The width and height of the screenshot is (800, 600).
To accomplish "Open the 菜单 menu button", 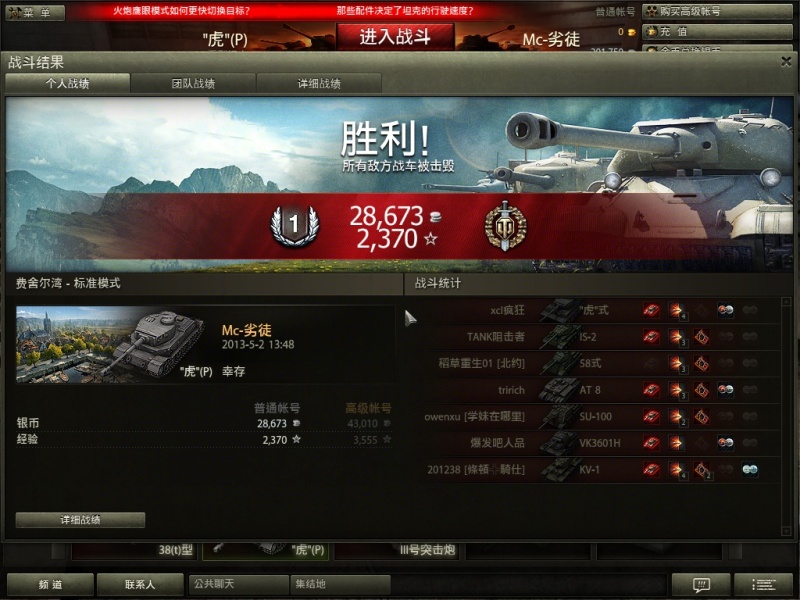I will 35,13.
